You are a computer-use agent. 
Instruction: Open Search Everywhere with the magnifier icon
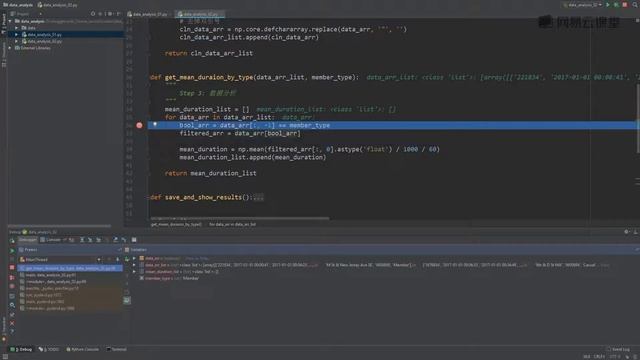(635, 5)
